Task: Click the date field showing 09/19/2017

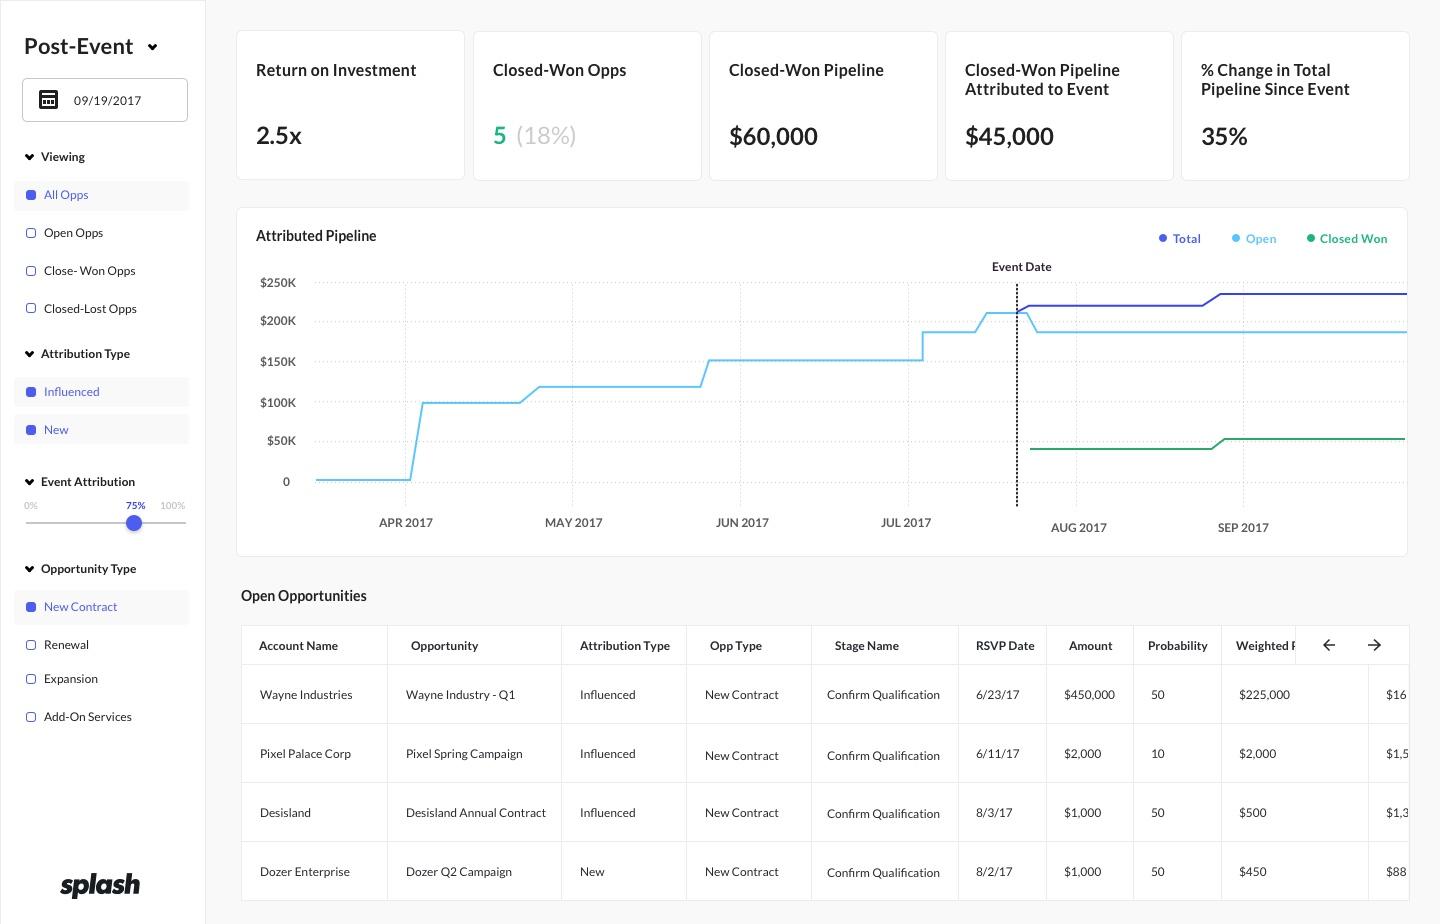Action: tap(105, 100)
